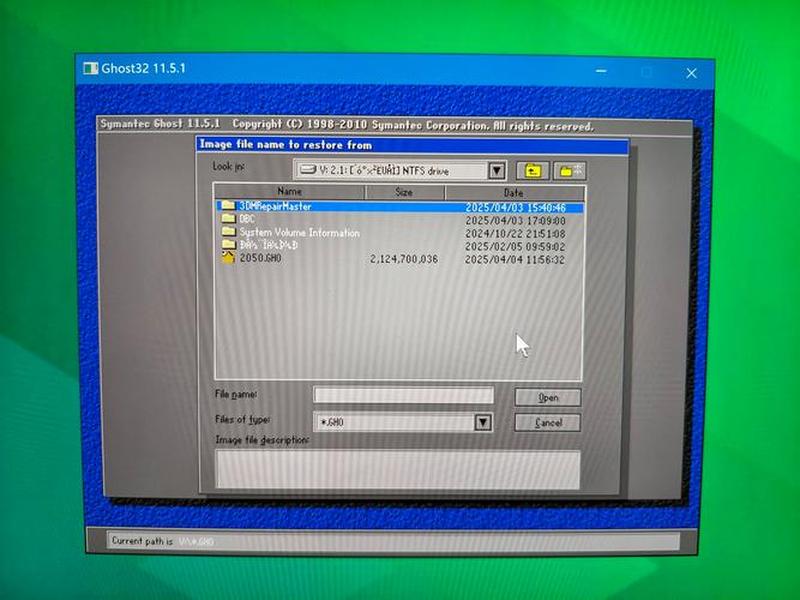Click the Image file description box

(398, 469)
